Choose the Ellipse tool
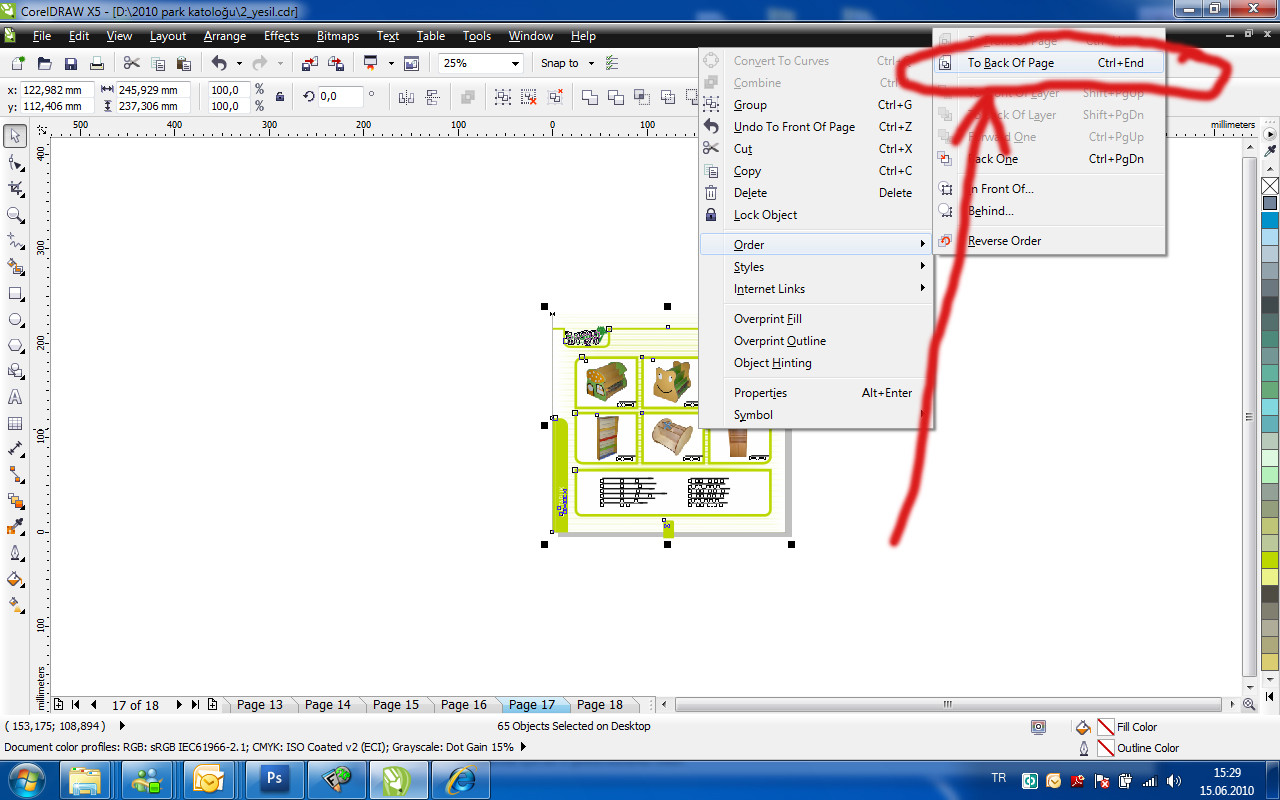 pos(15,320)
